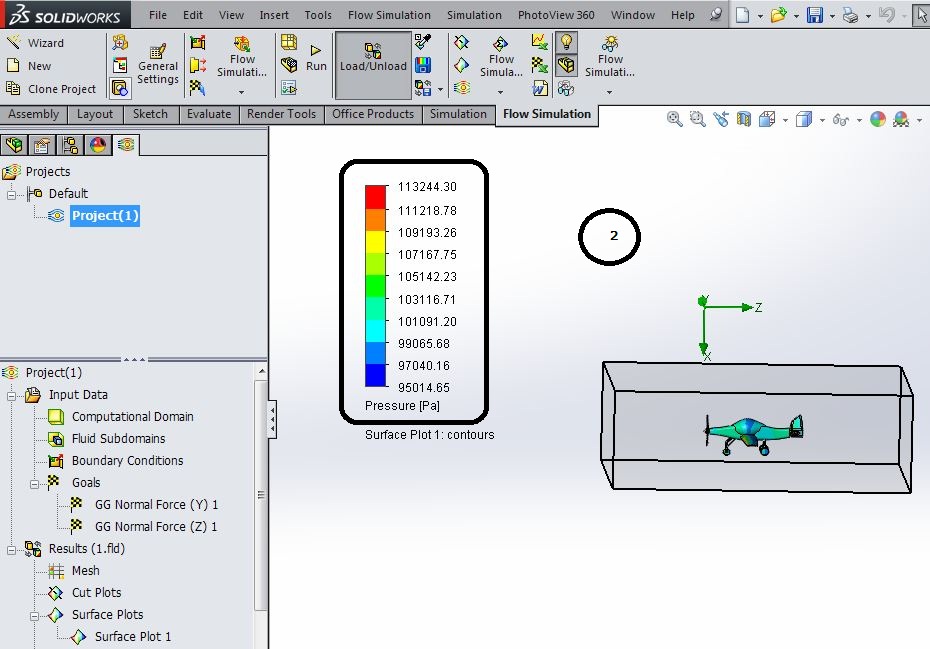Click the Clone Project icon
Viewport: 930px width, 649px height.
[13, 88]
